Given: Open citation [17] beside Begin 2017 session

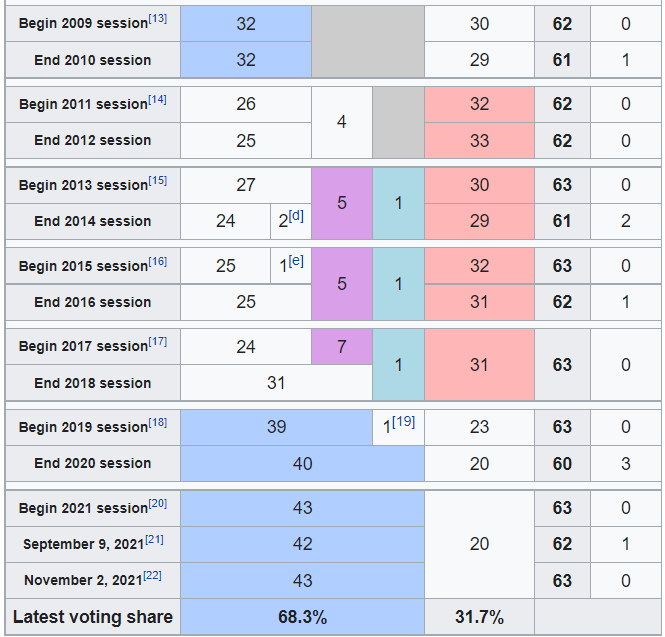Looking at the screenshot, I should pos(158,342).
